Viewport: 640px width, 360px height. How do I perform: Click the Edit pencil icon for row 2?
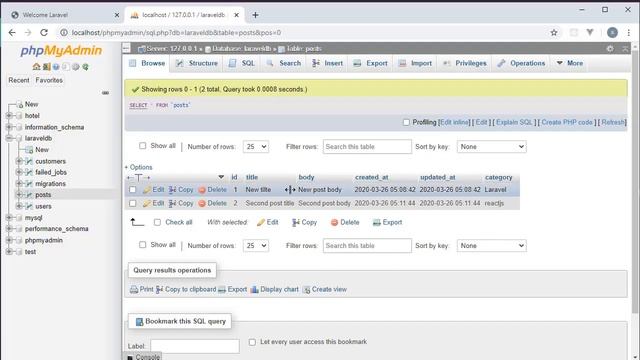click(x=147, y=203)
